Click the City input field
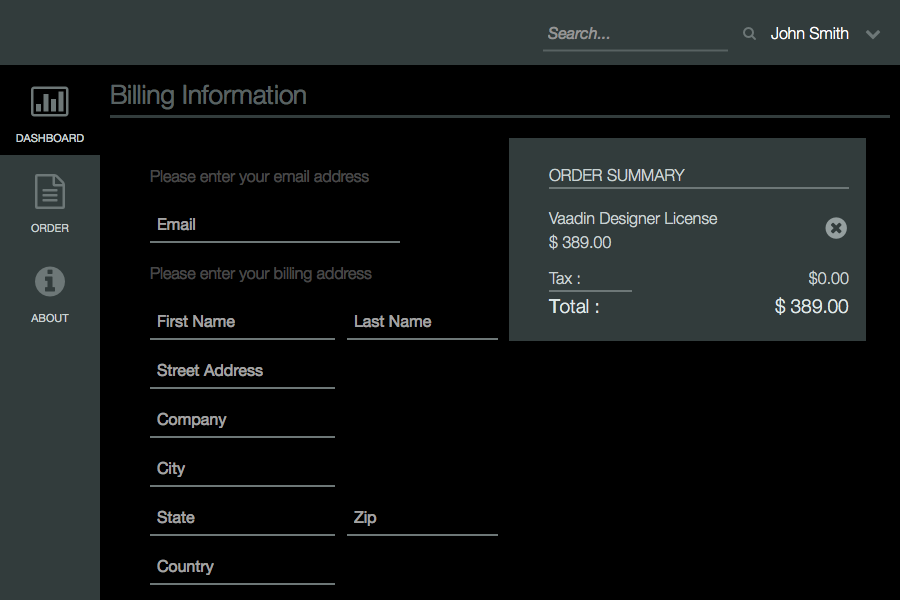The width and height of the screenshot is (900, 600). 242,469
